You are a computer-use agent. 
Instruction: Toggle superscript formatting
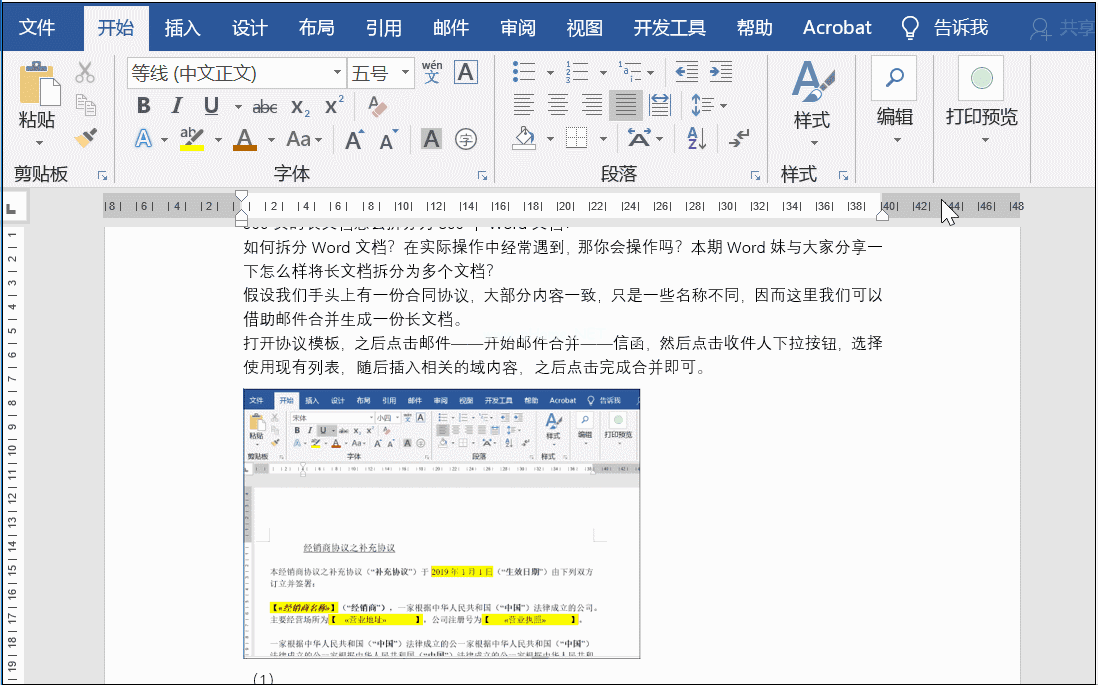(334, 106)
